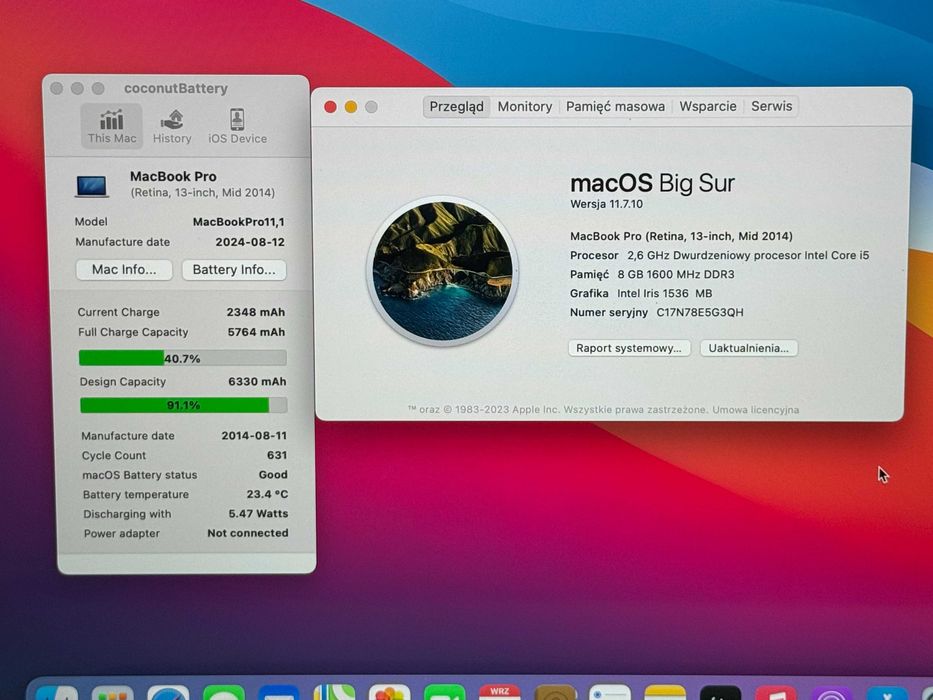
Task: Click the Big Sur landscape logo image
Action: [442, 271]
